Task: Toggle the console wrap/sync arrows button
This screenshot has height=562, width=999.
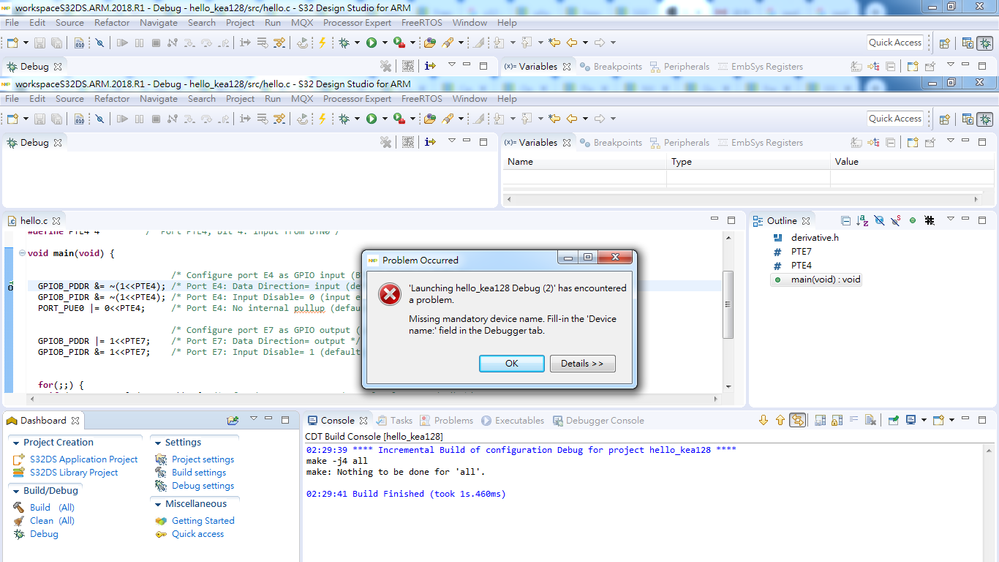Action: pos(797,420)
